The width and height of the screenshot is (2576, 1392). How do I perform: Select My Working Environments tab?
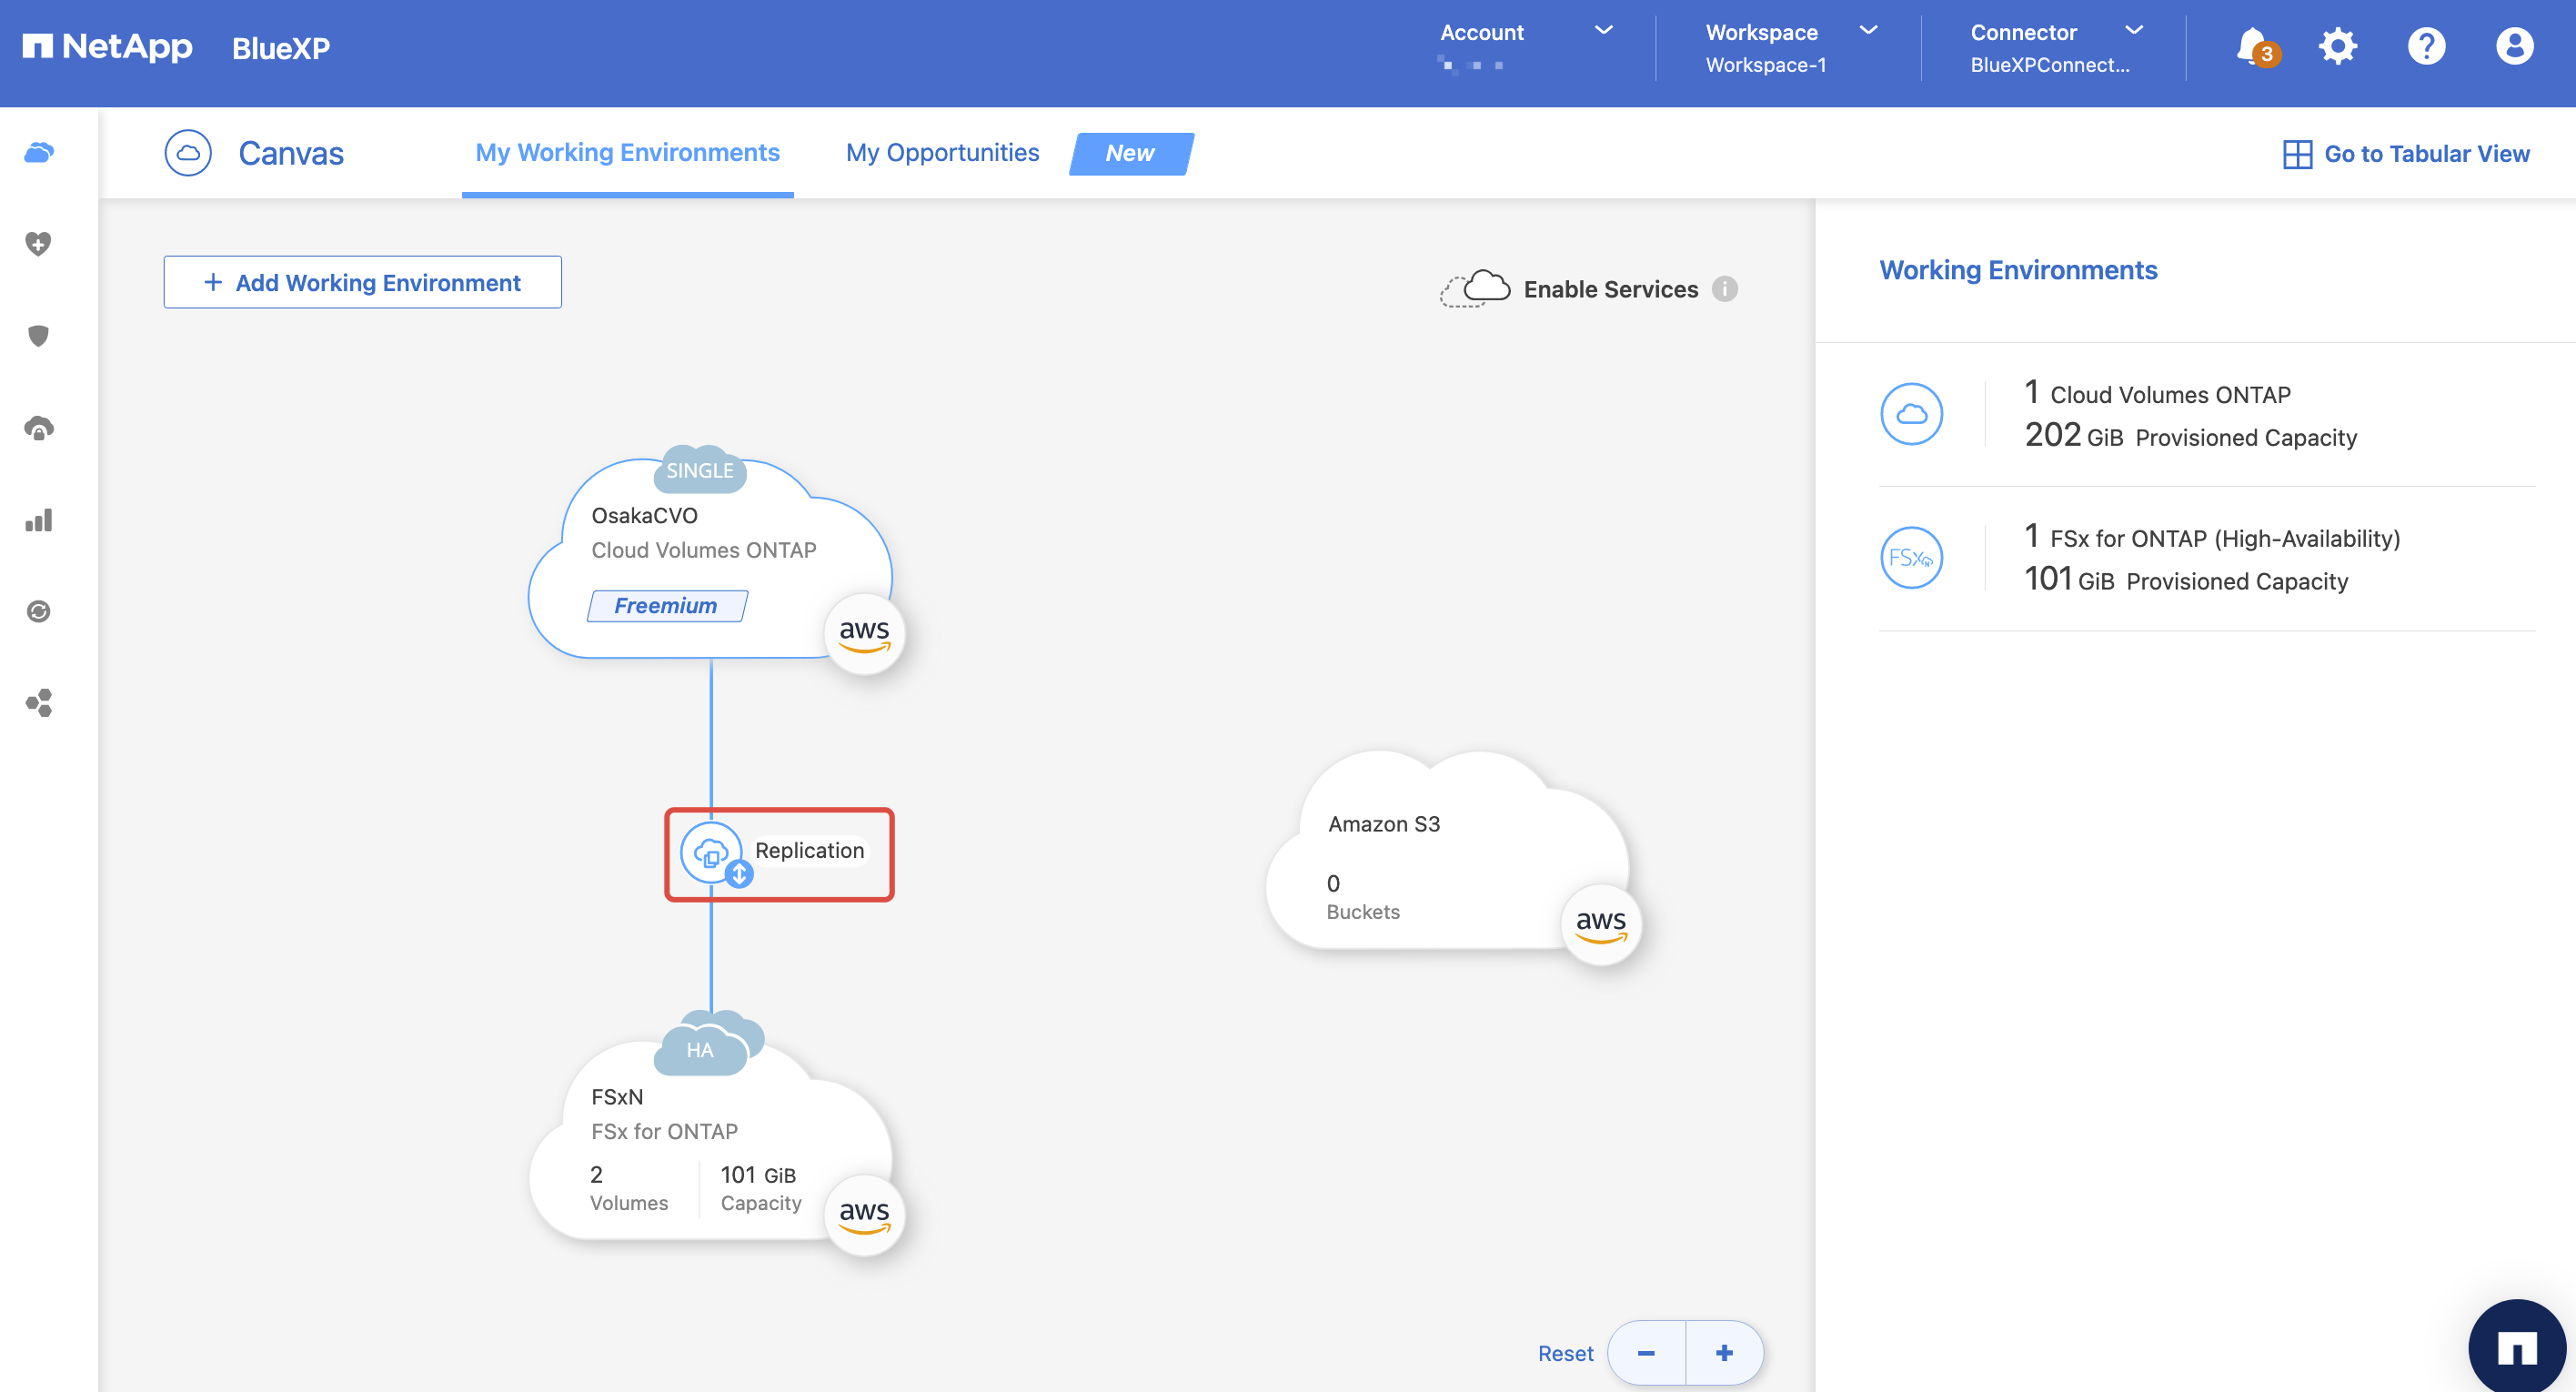(x=627, y=153)
